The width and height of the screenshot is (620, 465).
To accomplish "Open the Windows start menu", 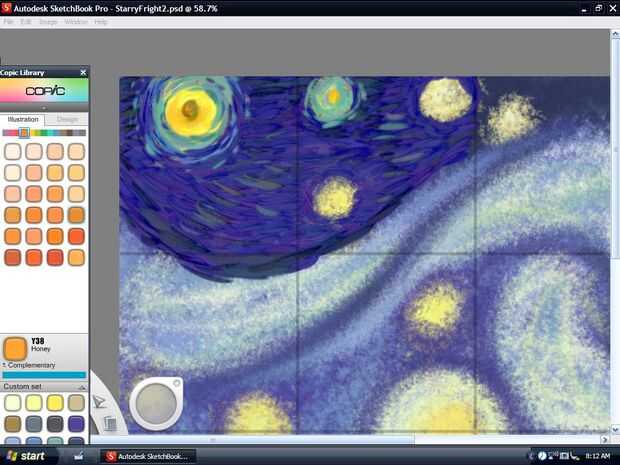I will [26, 456].
